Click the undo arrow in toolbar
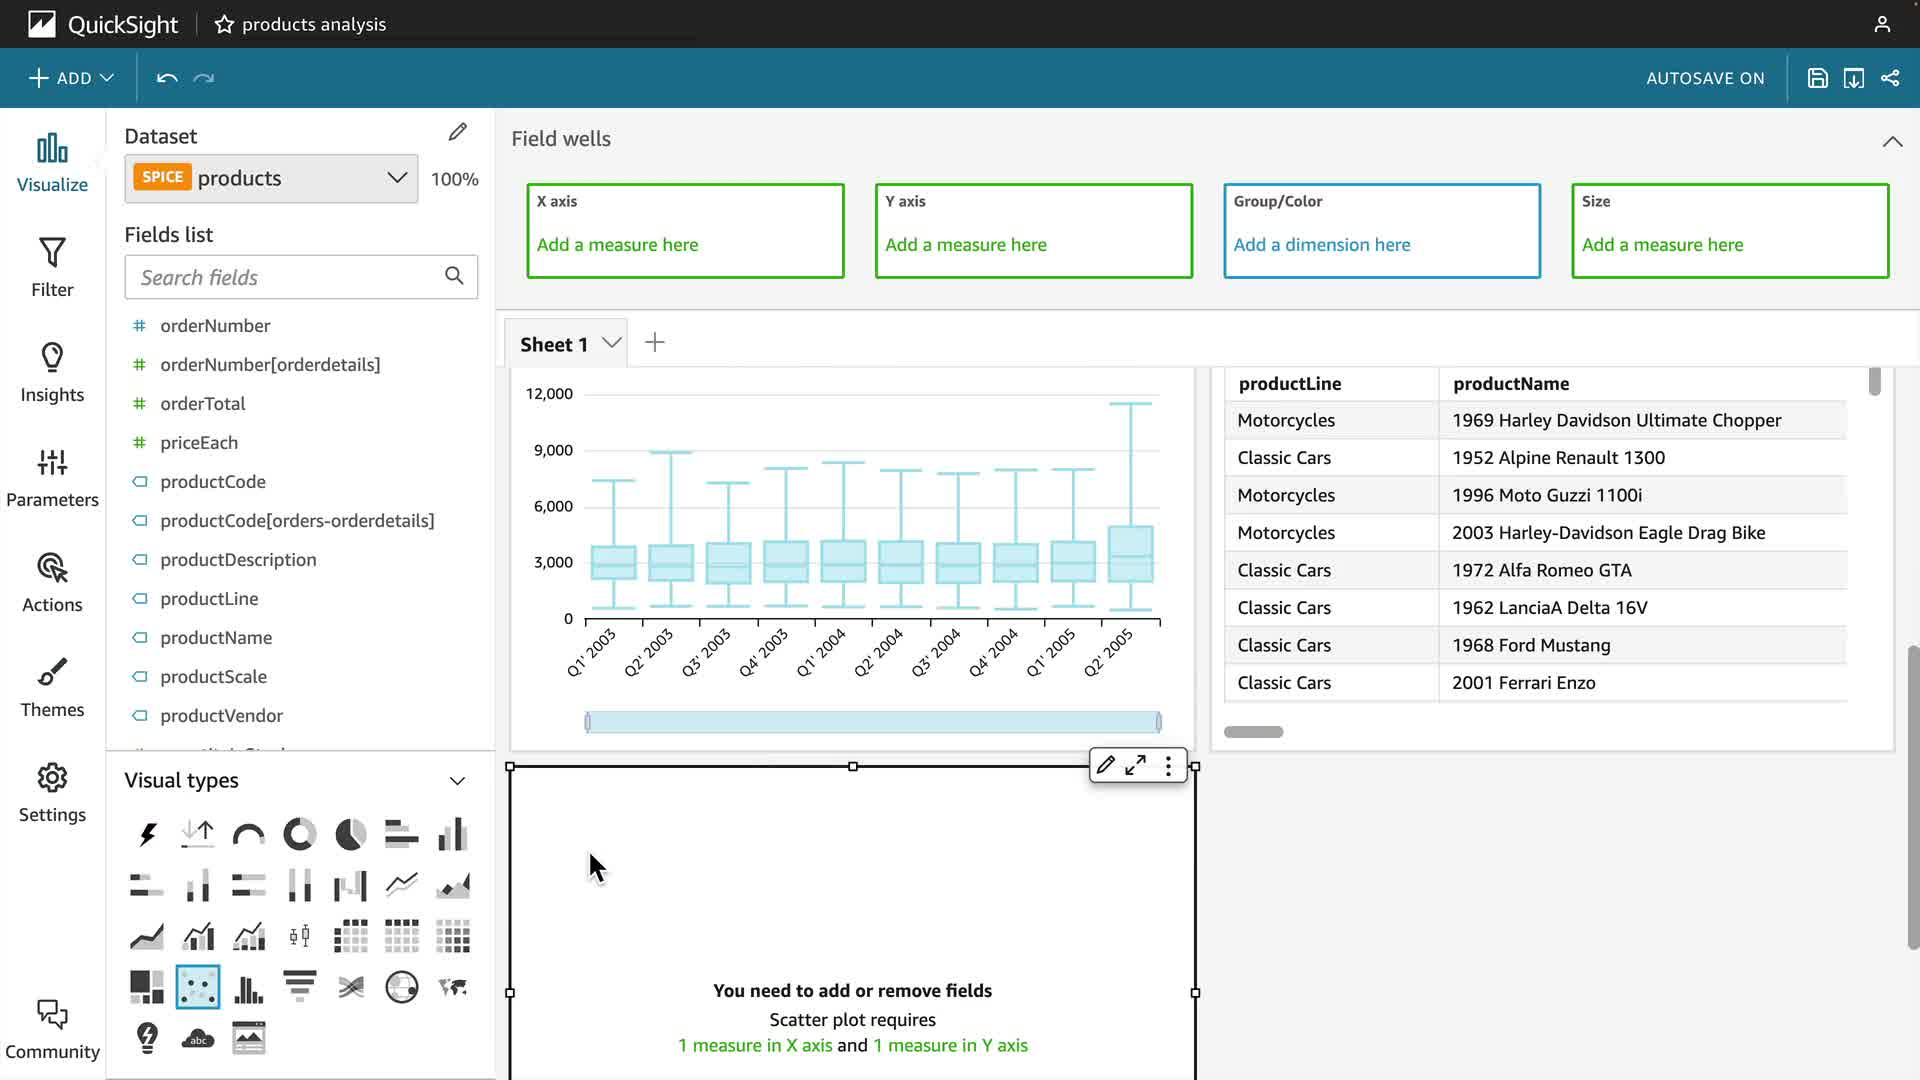This screenshot has height=1080, width=1920. tap(167, 78)
